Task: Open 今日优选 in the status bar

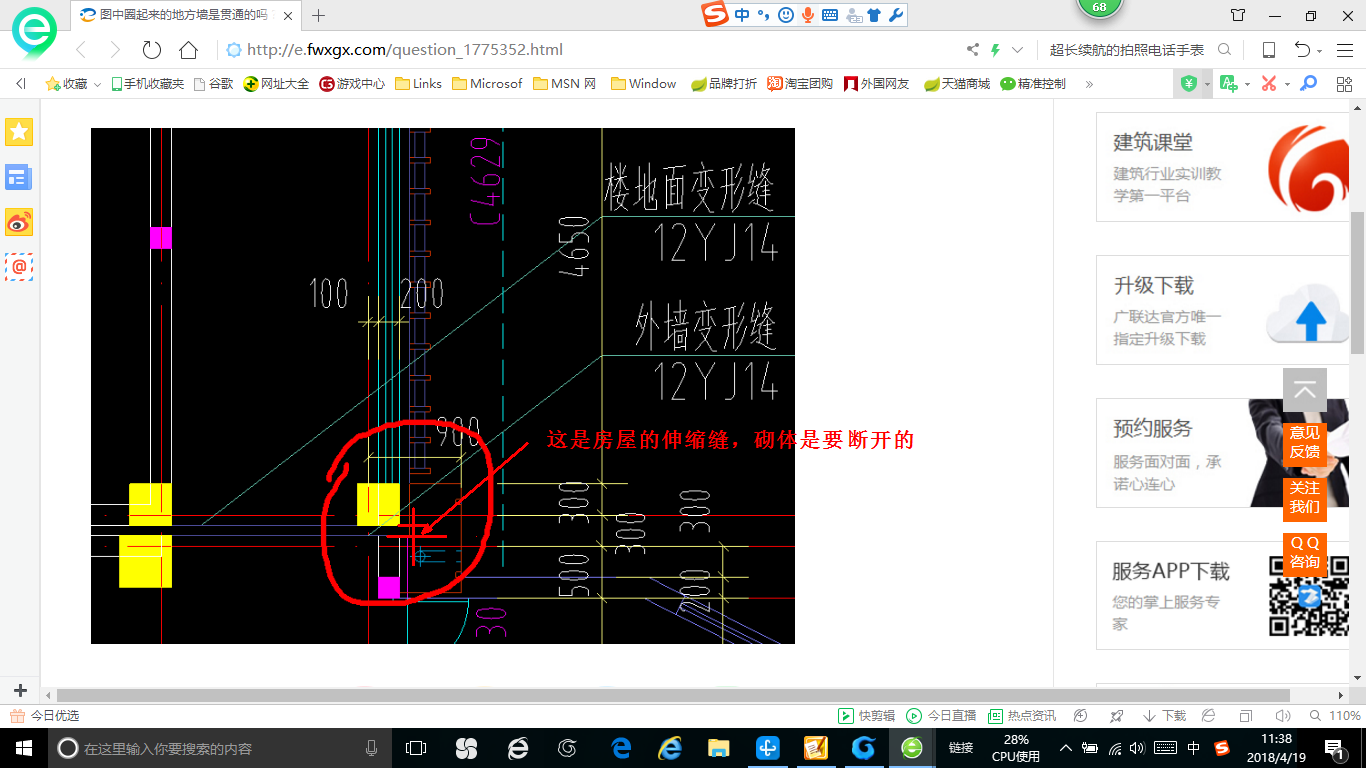Action: (x=44, y=716)
